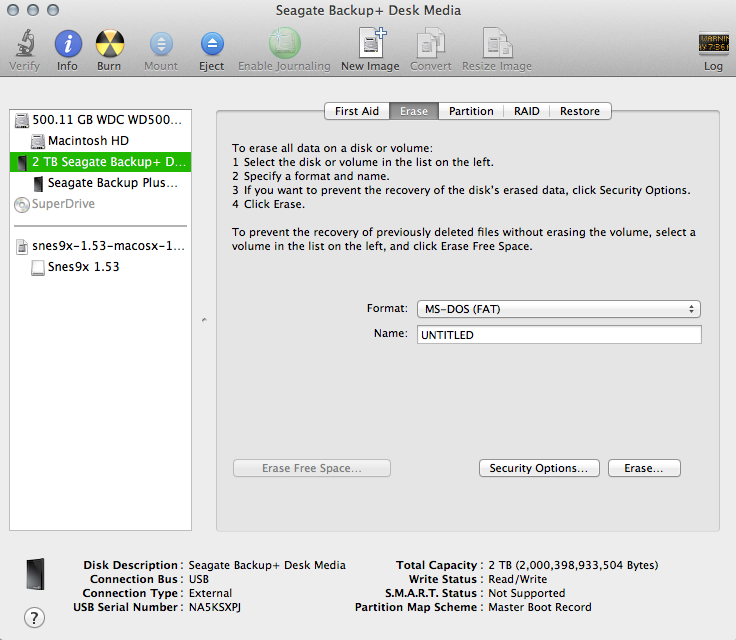Image resolution: width=736 pixels, height=640 pixels.
Task: Open the Log viewer icon
Action: pyautogui.click(x=713, y=43)
